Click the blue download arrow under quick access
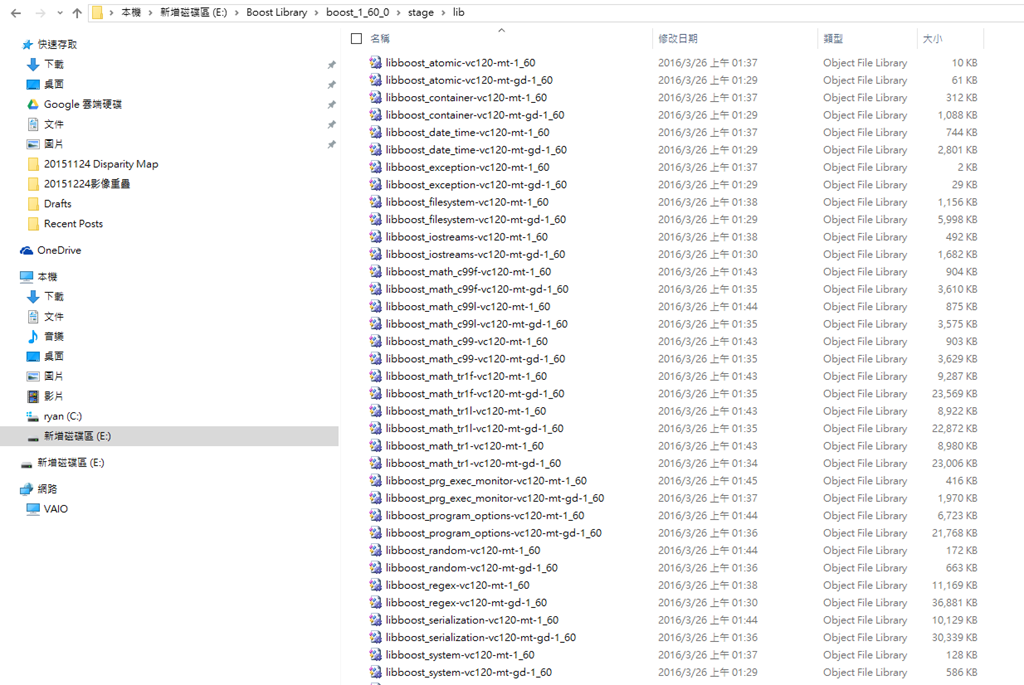 [33, 64]
